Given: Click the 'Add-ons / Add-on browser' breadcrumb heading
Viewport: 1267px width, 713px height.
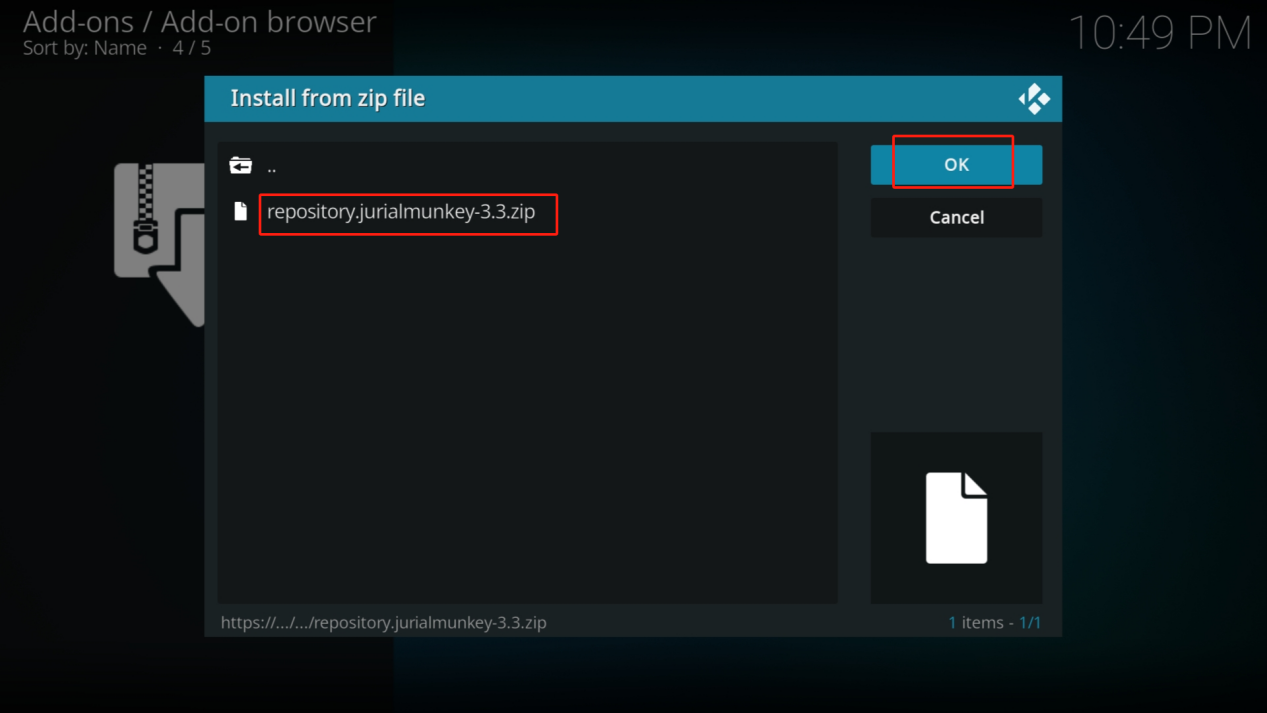Looking at the screenshot, I should tap(199, 21).
